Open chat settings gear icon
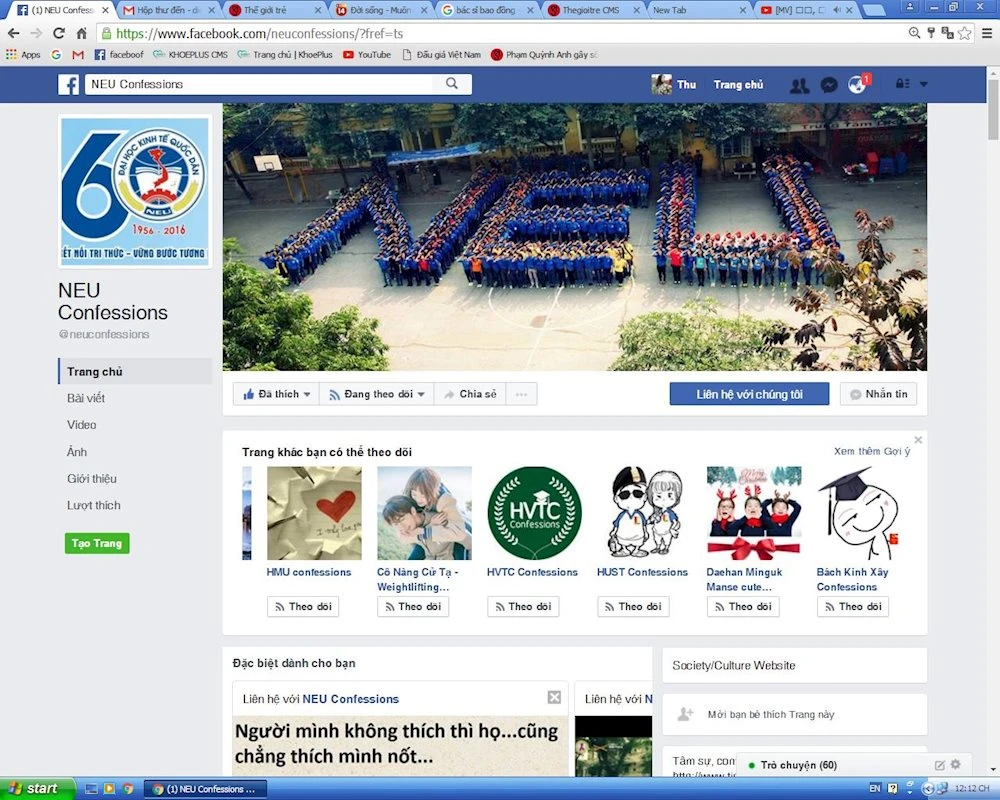The width and height of the screenshot is (1000, 800). click(955, 765)
